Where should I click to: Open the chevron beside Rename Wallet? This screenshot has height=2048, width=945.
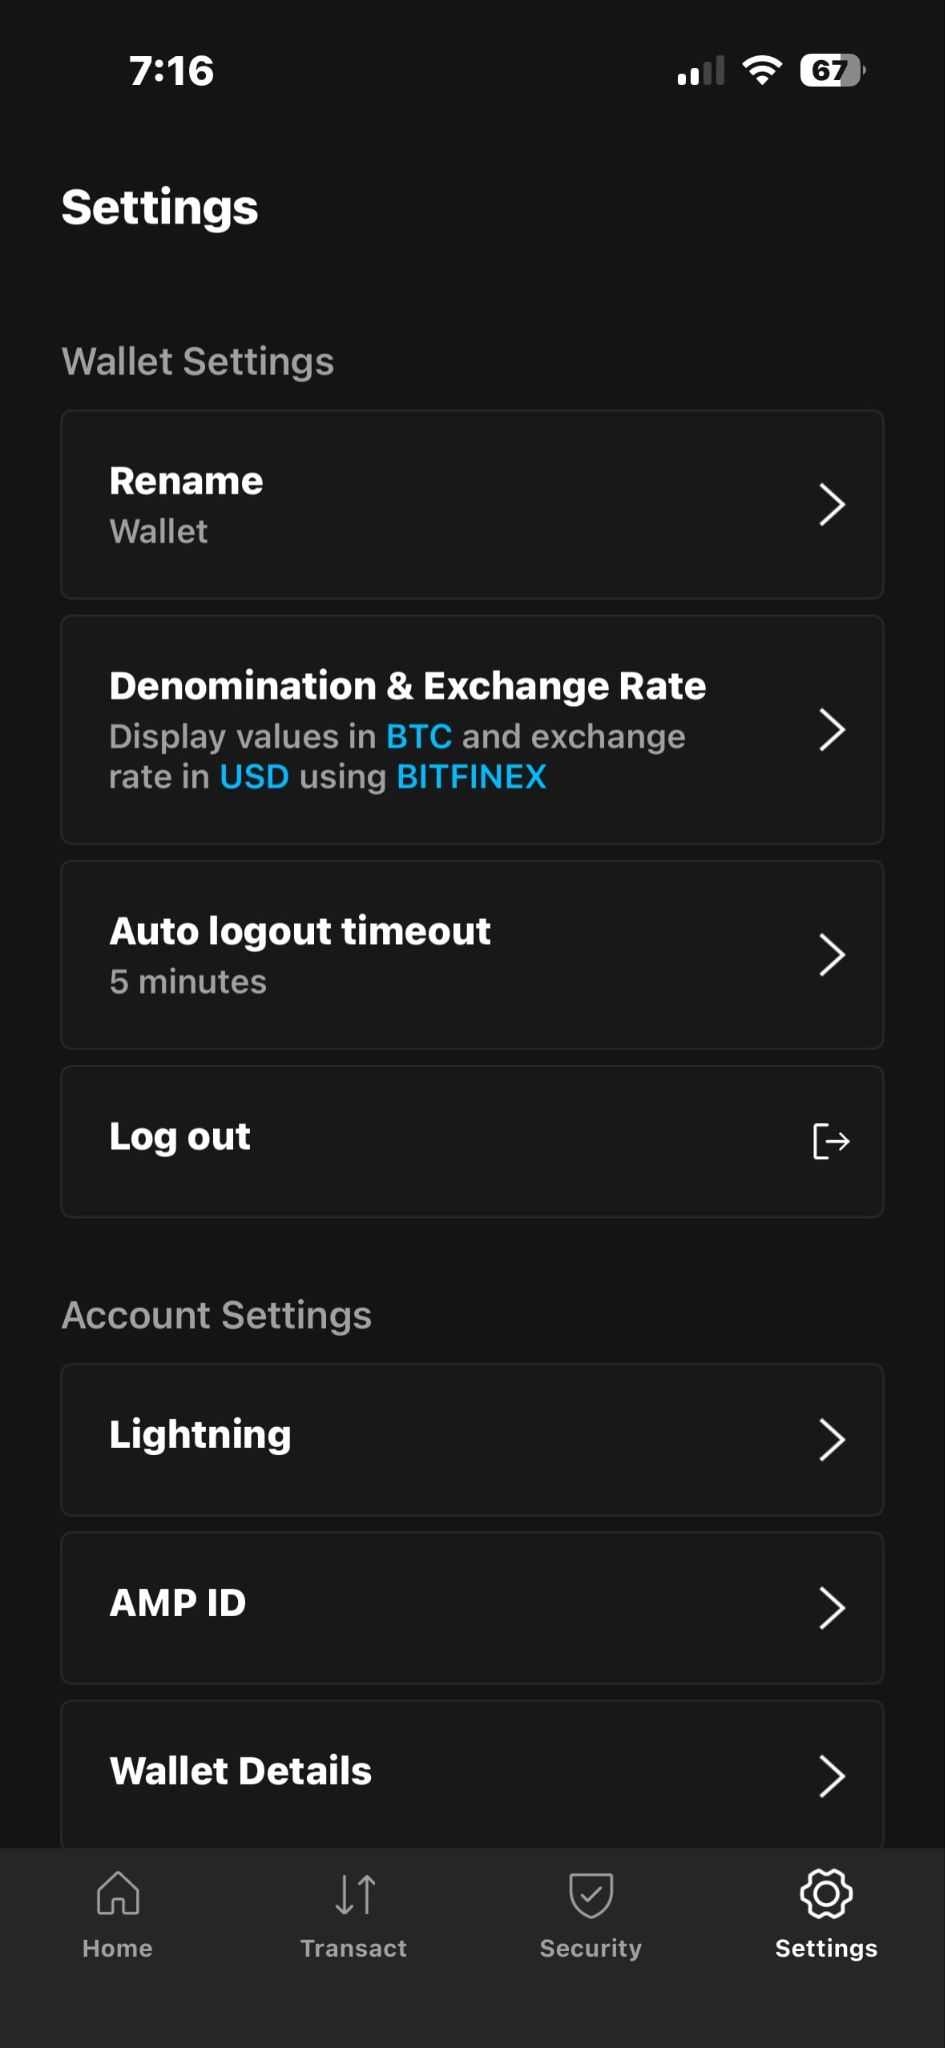coord(832,504)
